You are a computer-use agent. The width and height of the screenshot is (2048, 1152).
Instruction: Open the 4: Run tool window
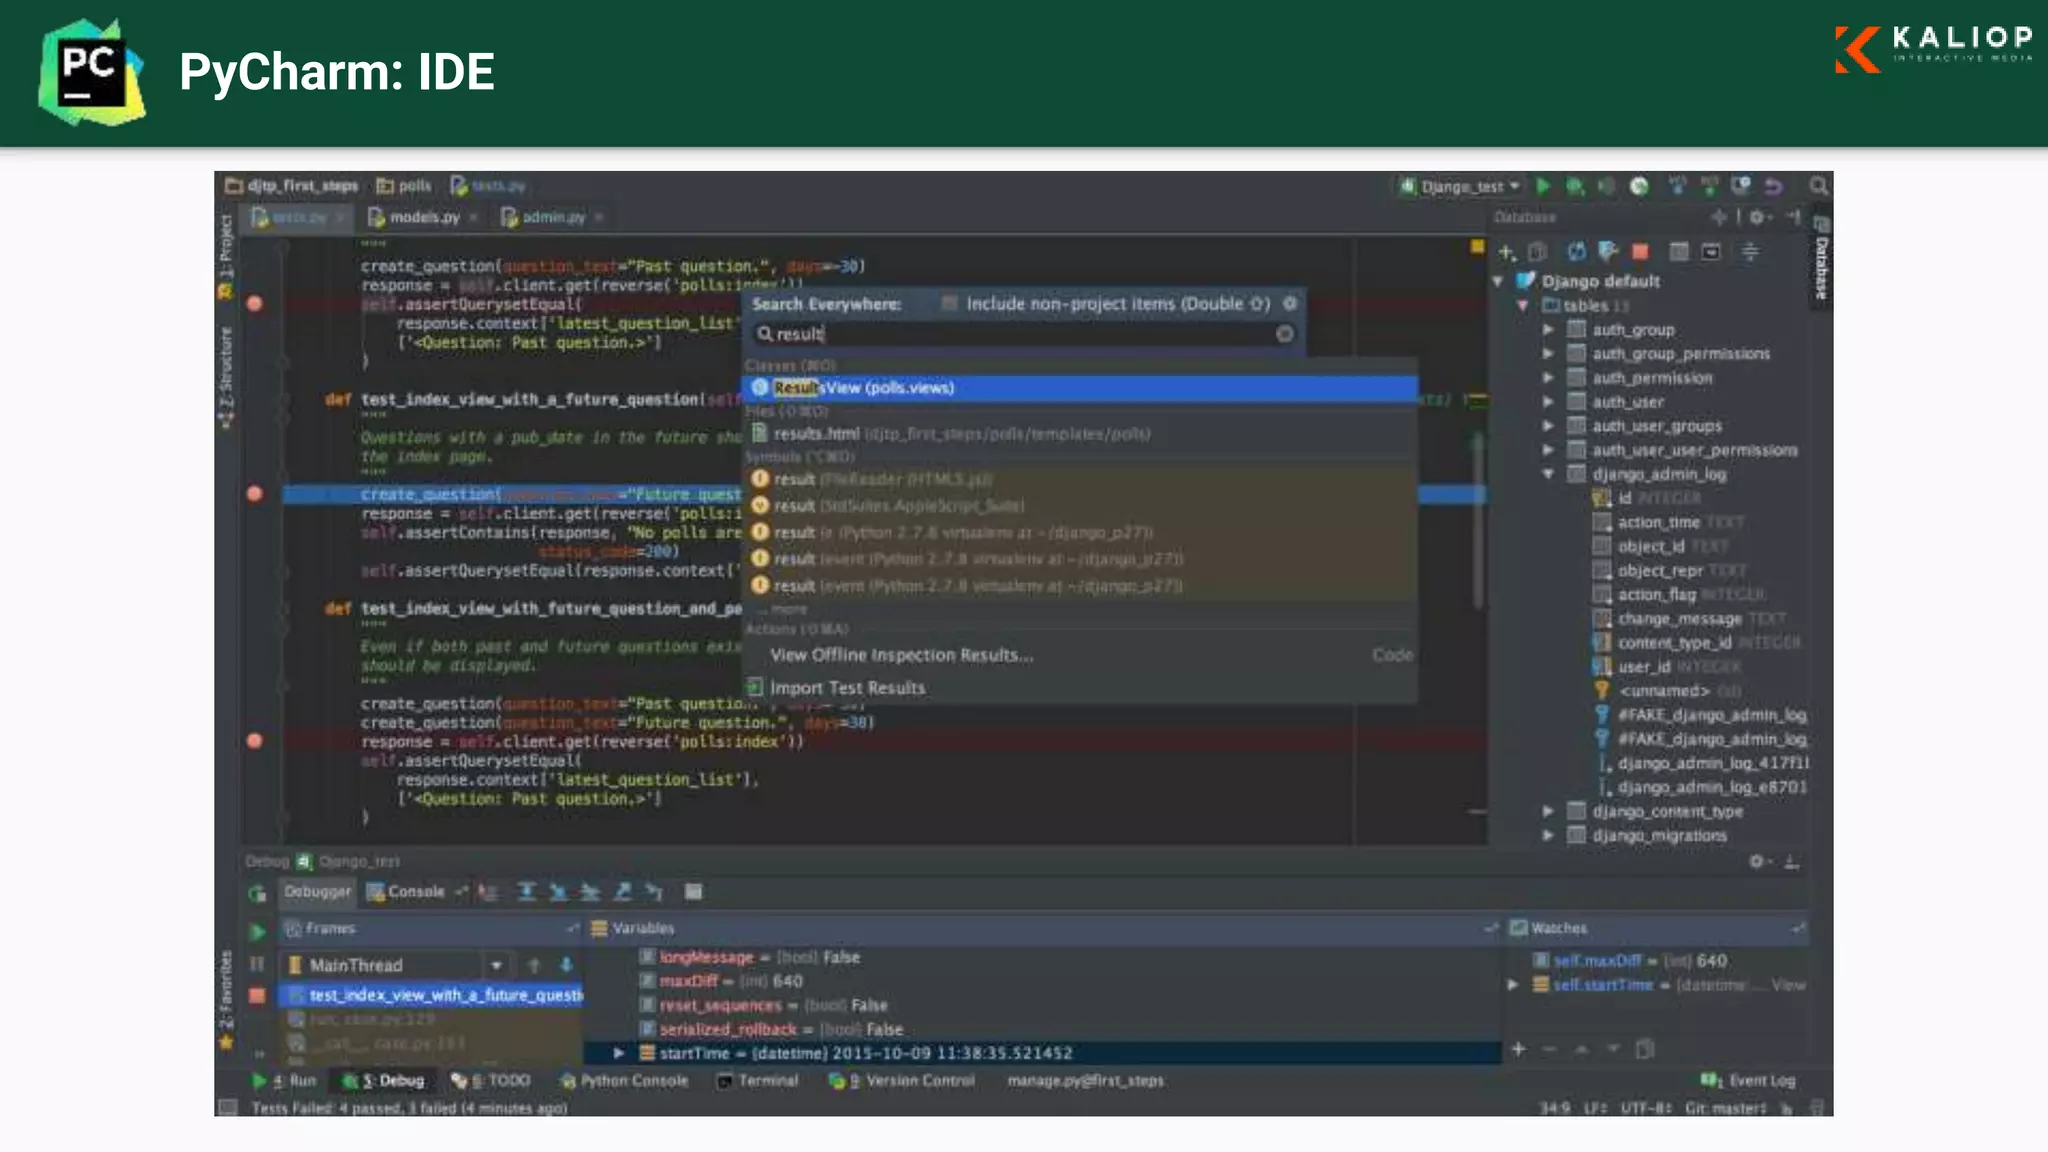[284, 1081]
